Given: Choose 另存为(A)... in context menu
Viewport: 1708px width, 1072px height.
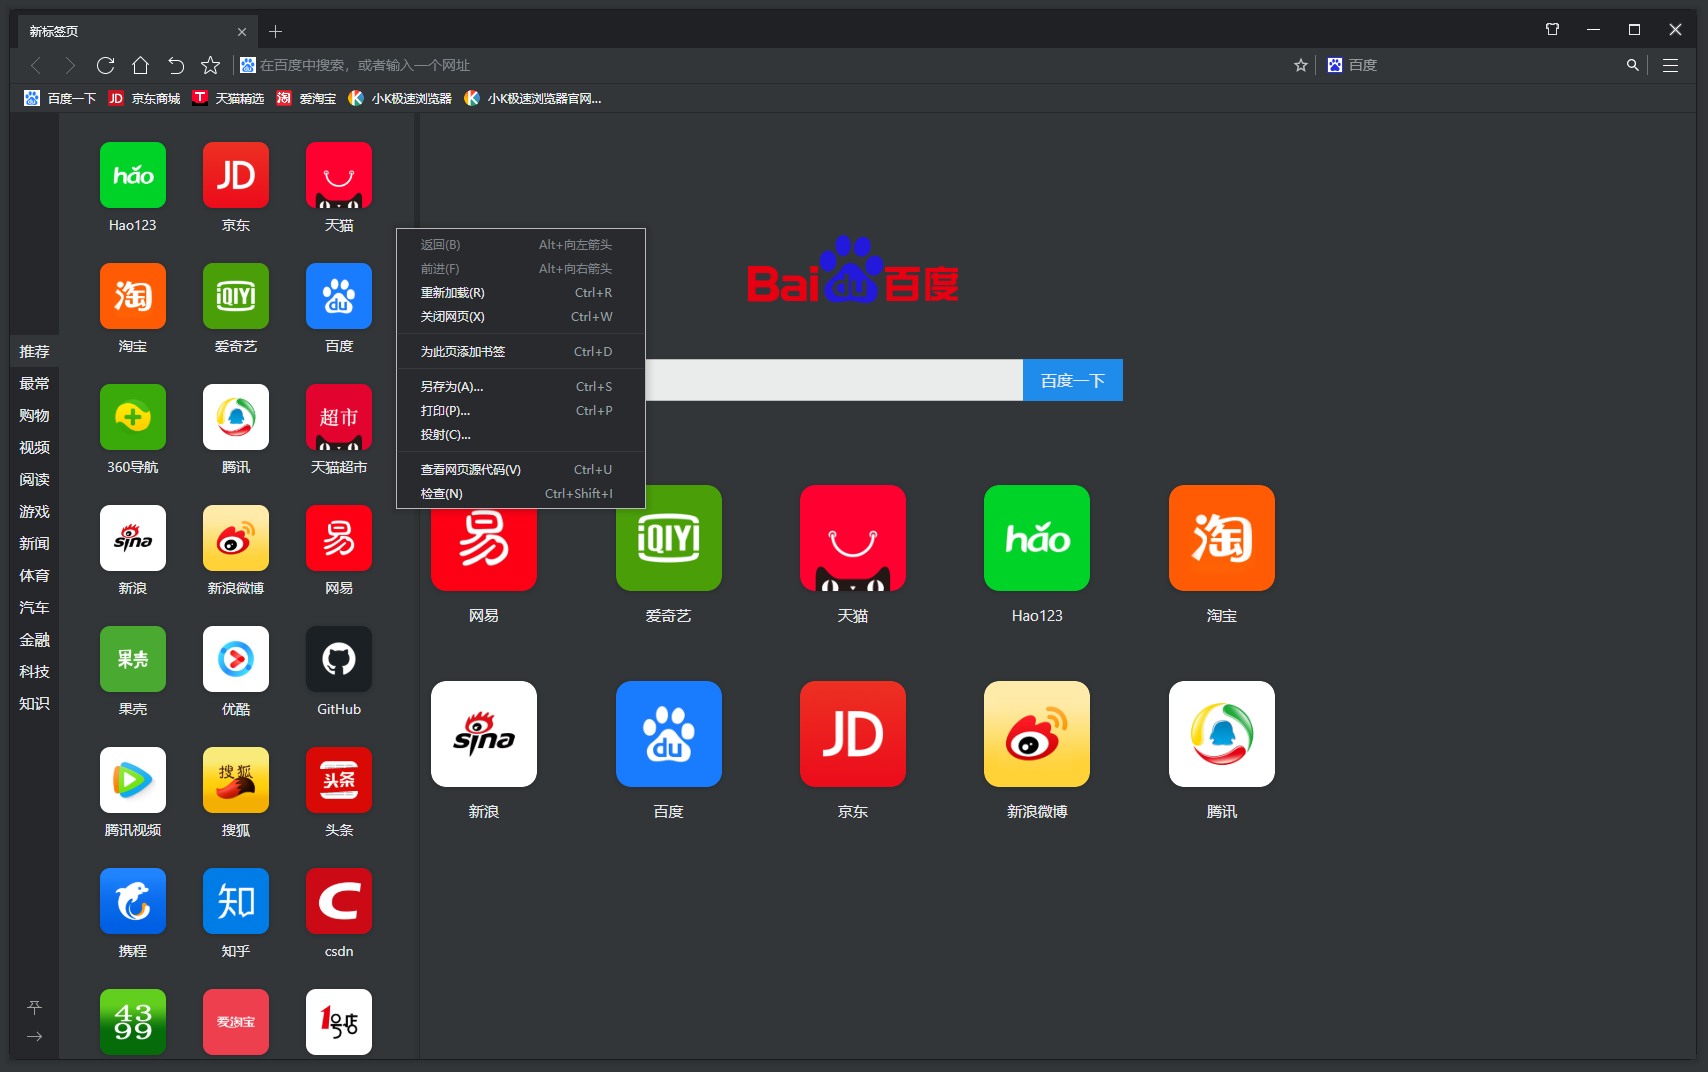Looking at the screenshot, I should [520, 387].
